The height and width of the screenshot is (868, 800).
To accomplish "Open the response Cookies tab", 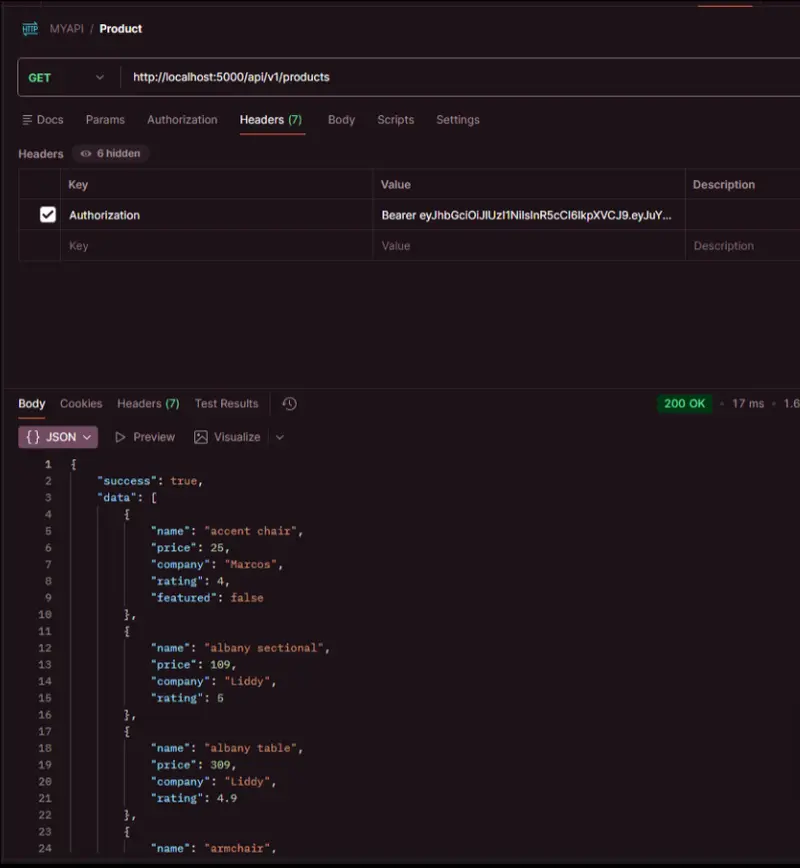I will point(81,404).
